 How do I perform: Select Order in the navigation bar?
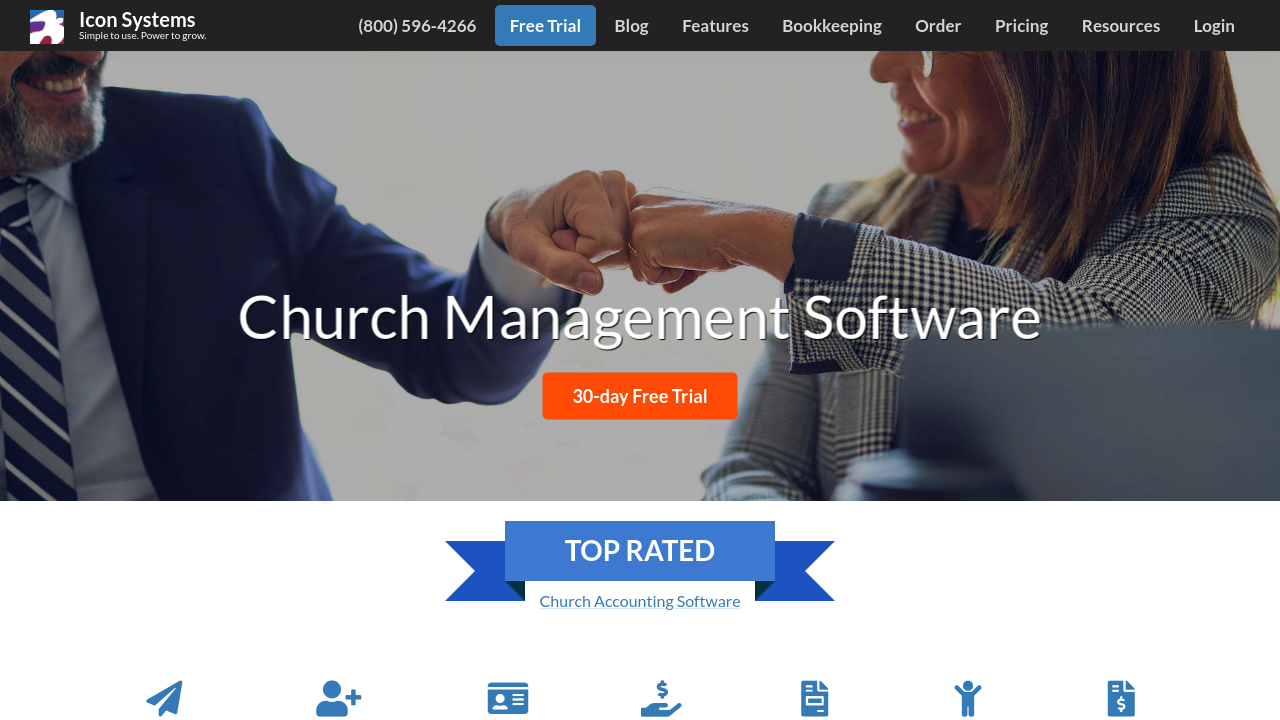coord(938,26)
